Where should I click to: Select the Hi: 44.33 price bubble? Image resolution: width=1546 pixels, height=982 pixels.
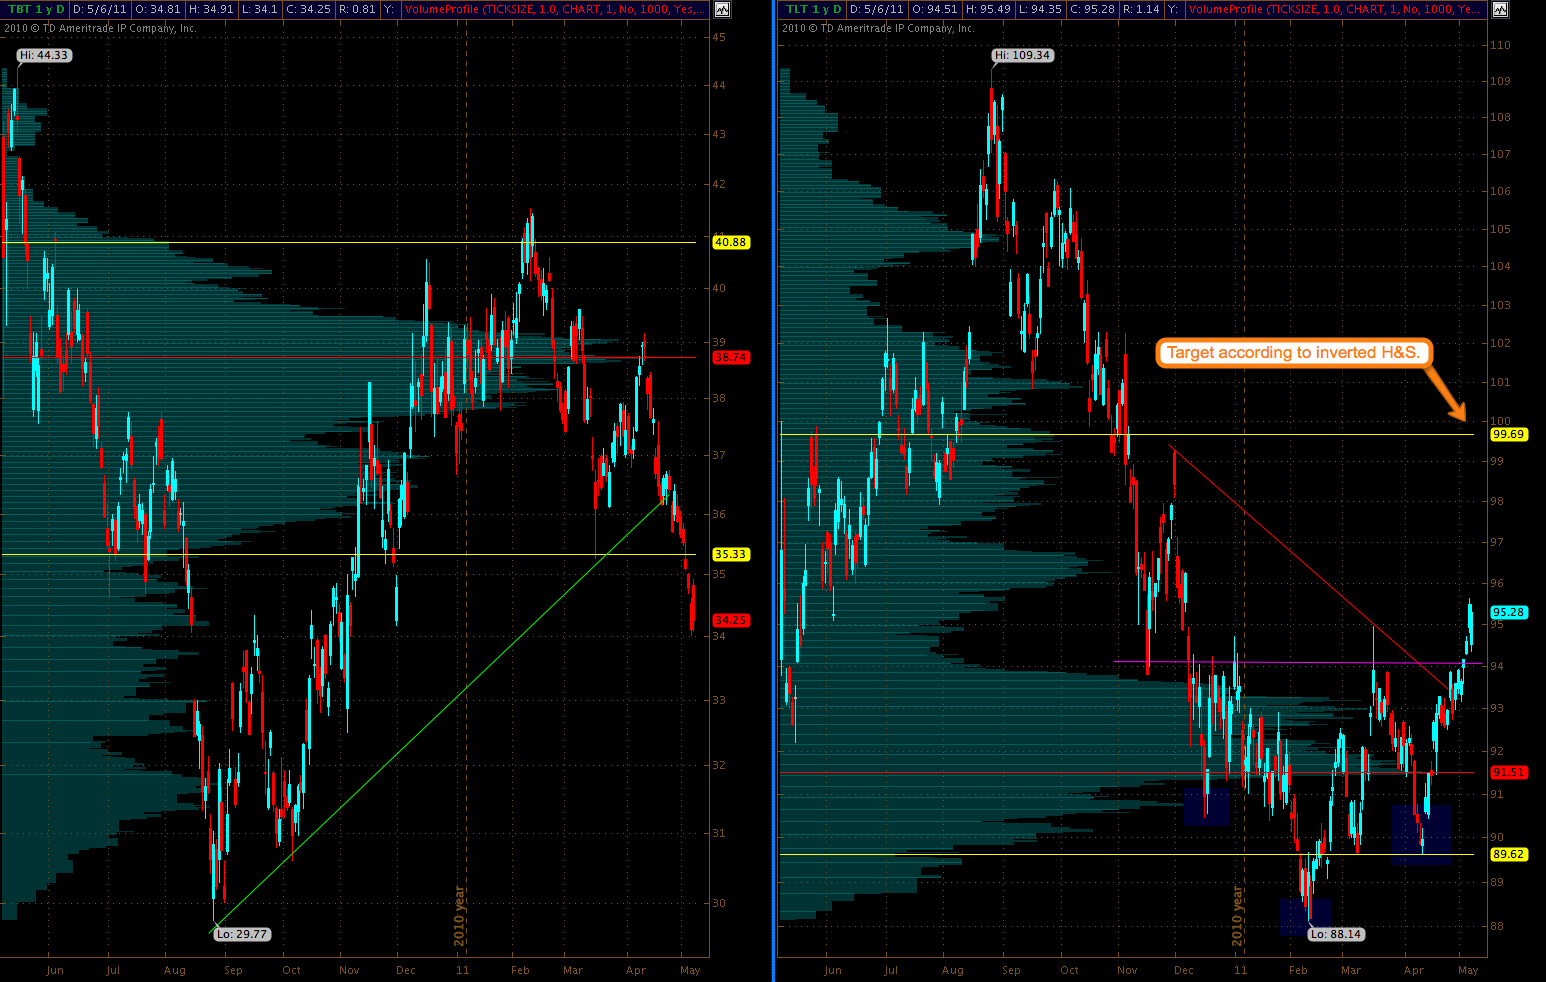click(44, 55)
